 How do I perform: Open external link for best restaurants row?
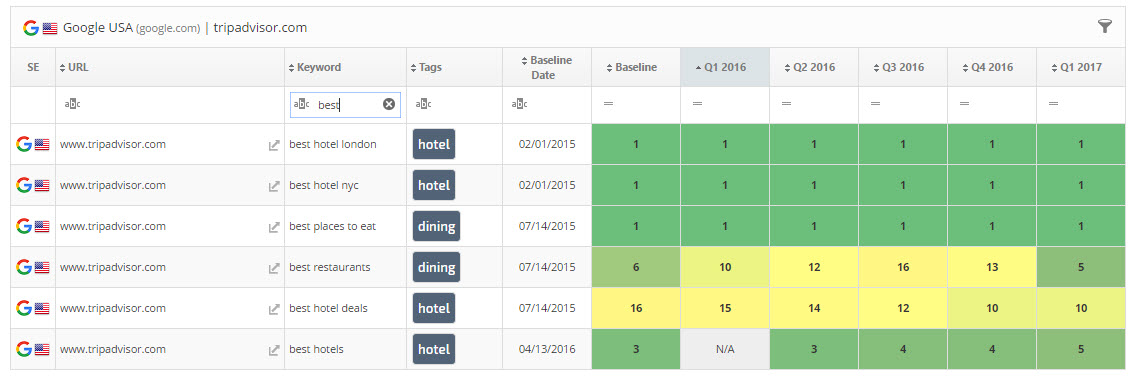coord(274,268)
